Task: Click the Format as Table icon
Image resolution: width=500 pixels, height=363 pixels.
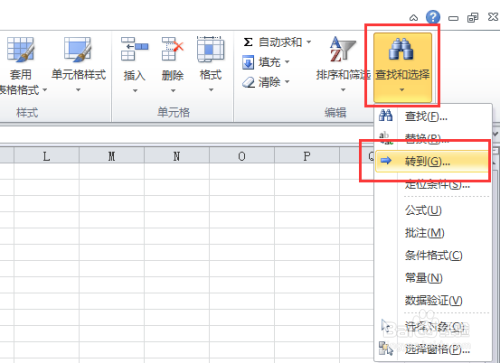Action: pyautogui.click(x=21, y=49)
